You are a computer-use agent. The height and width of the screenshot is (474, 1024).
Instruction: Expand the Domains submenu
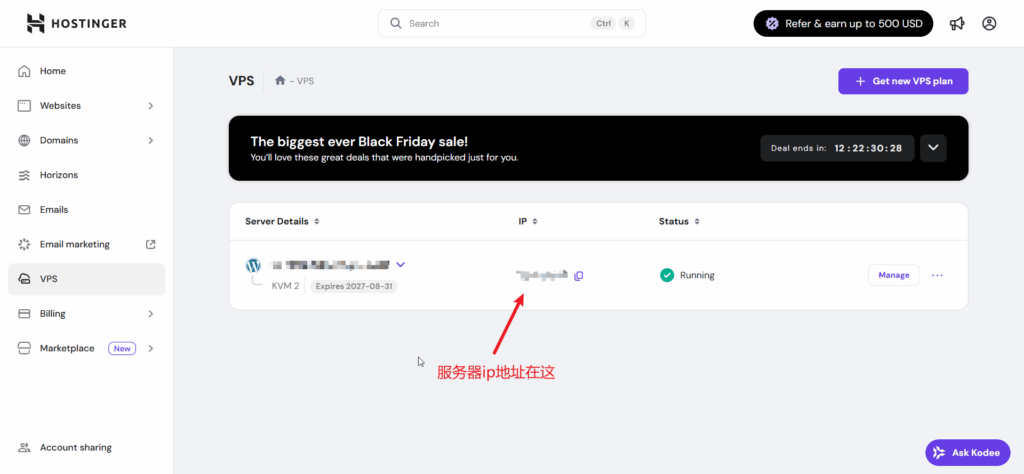(151, 141)
